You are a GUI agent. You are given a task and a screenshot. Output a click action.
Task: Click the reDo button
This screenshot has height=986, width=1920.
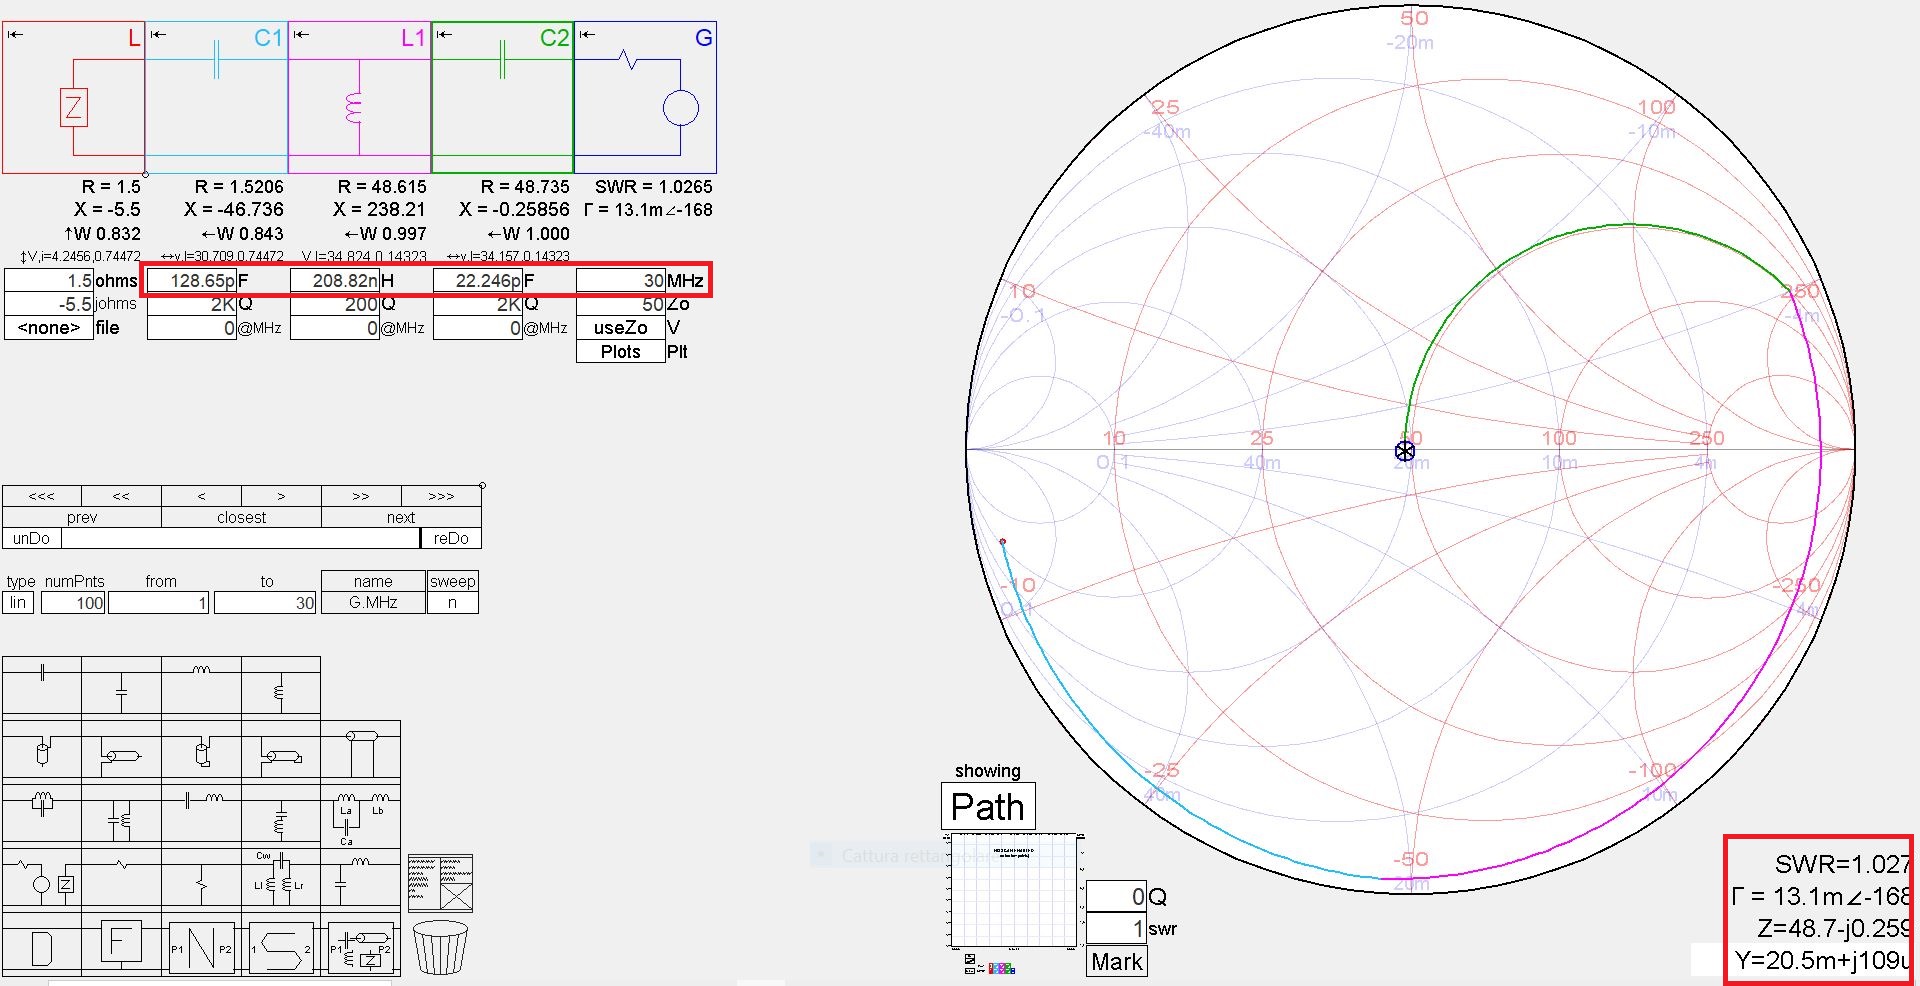(451, 538)
